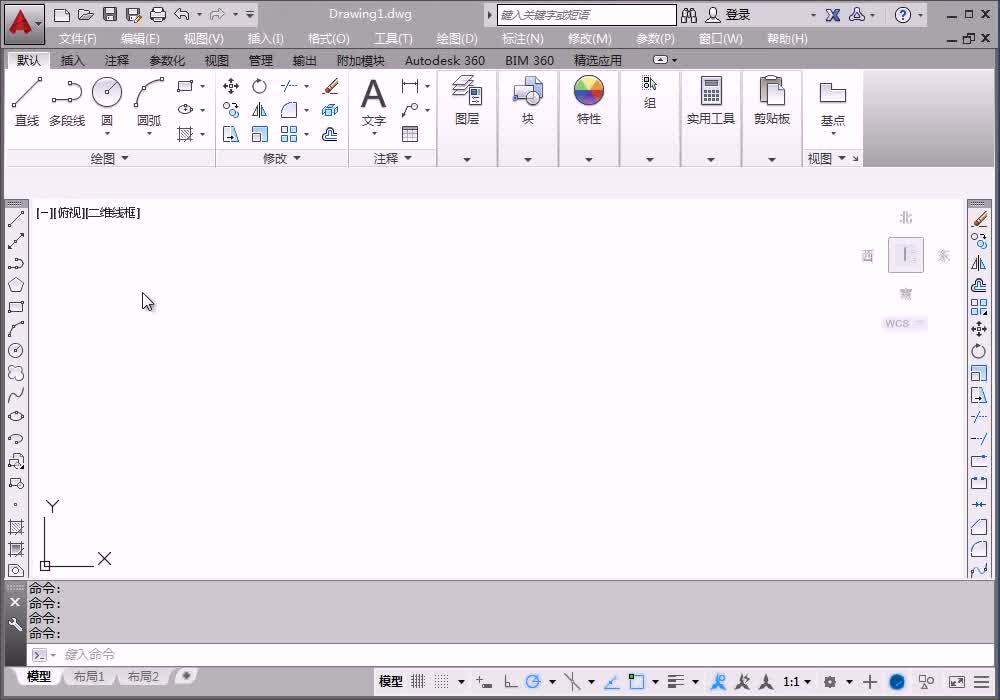Click the Group (组) panel button

(x=649, y=92)
